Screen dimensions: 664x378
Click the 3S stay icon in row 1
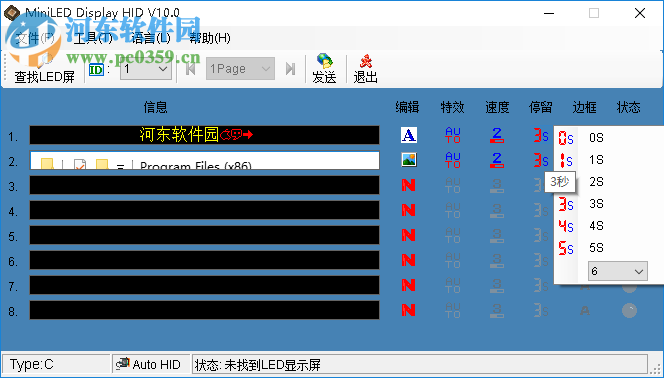pyautogui.click(x=541, y=135)
